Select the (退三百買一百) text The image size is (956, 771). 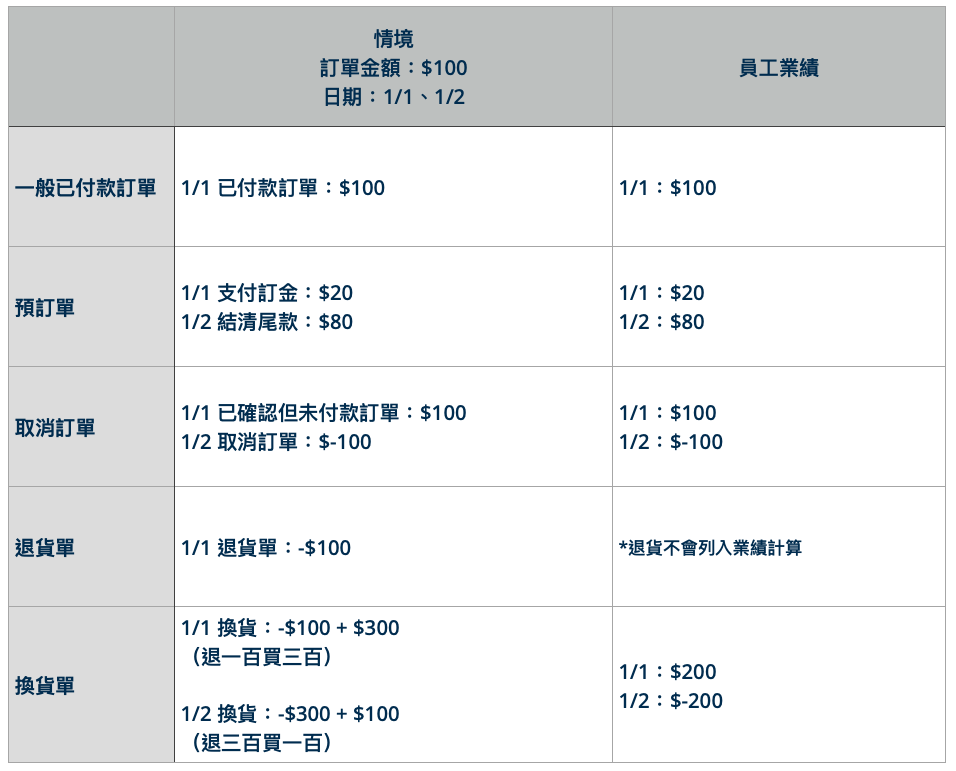click(x=262, y=742)
